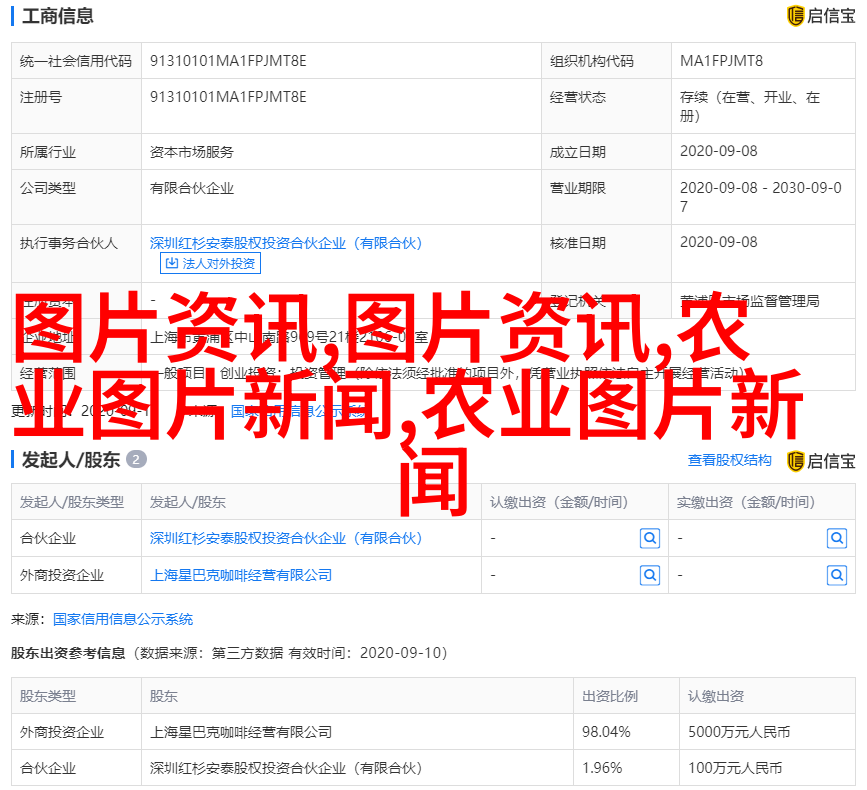Select 深圳红杉安泰 text in 股东出资参考信息 table

(286, 768)
